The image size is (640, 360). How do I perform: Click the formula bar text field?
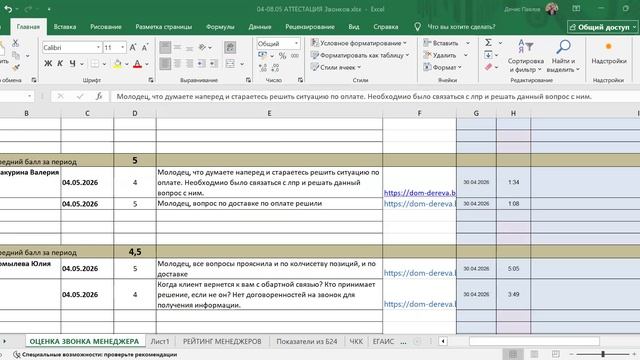pyautogui.click(x=373, y=96)
